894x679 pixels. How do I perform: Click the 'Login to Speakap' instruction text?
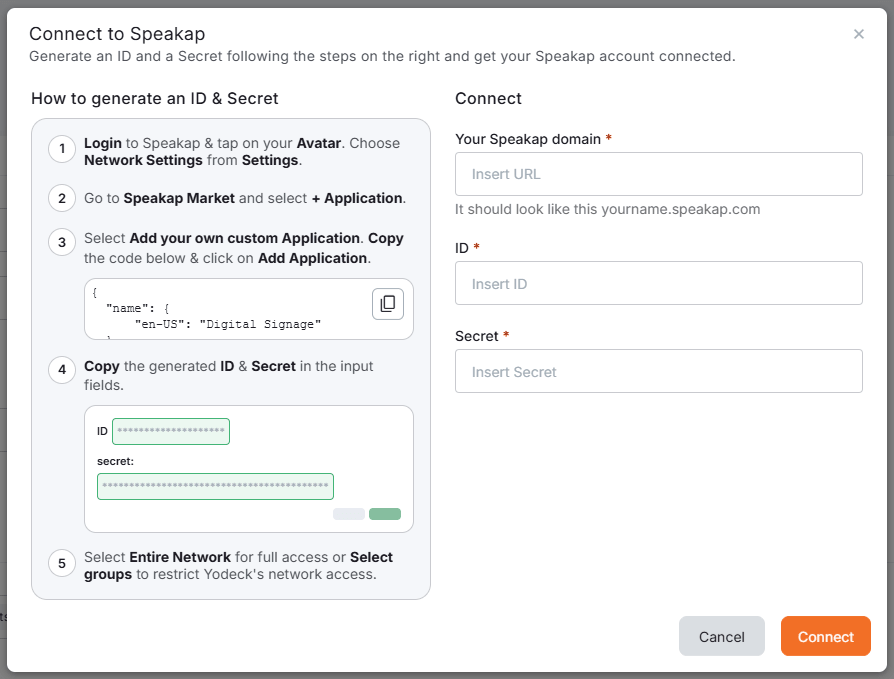point(242,152)
